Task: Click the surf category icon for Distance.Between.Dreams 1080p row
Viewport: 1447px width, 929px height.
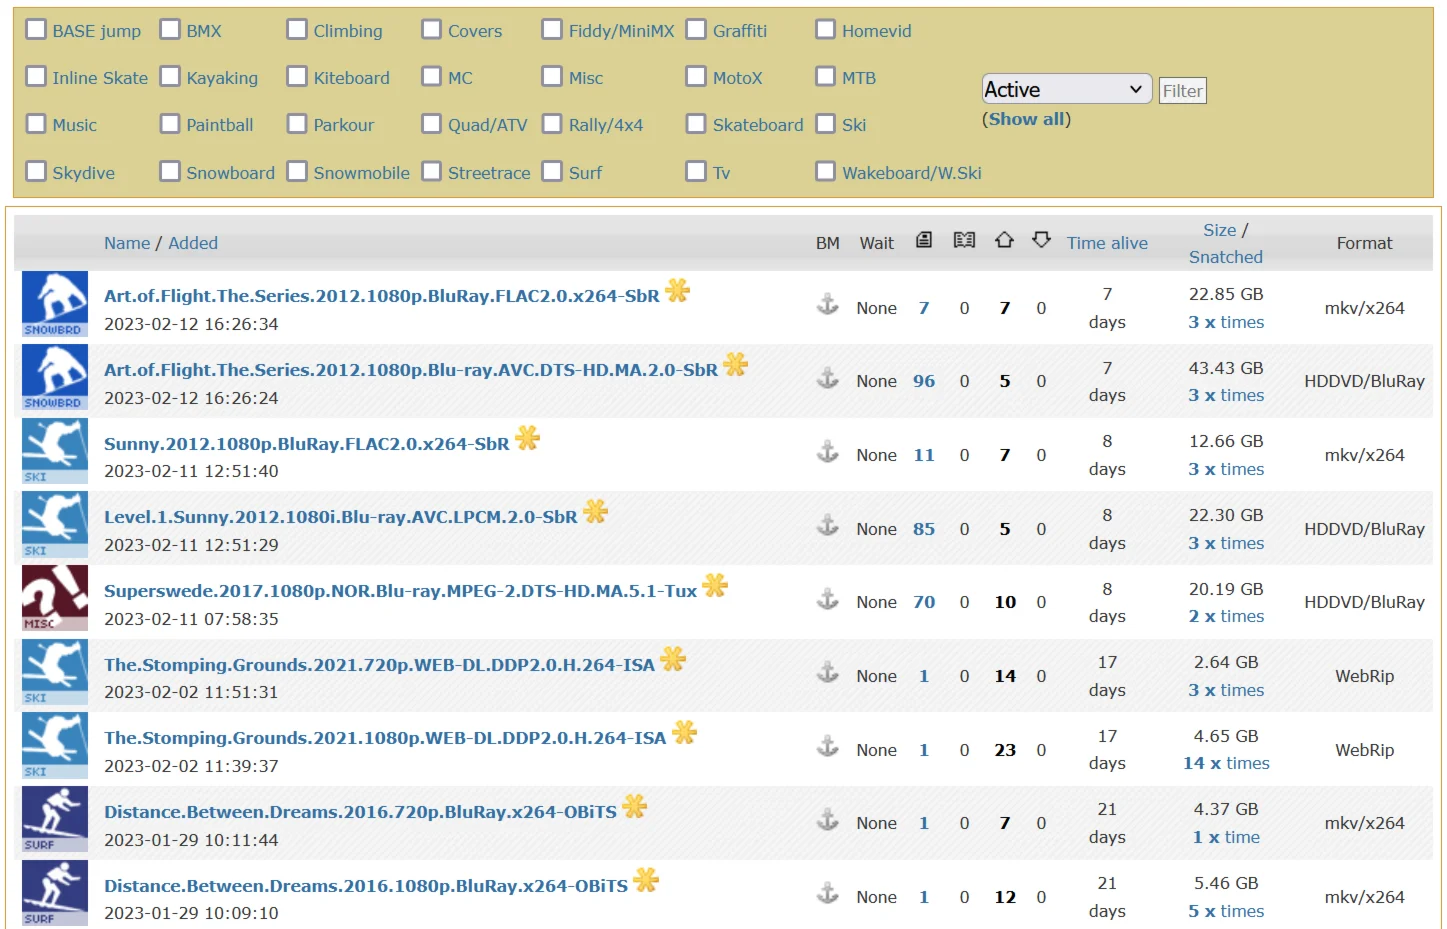Action: (x=55, y=893)
